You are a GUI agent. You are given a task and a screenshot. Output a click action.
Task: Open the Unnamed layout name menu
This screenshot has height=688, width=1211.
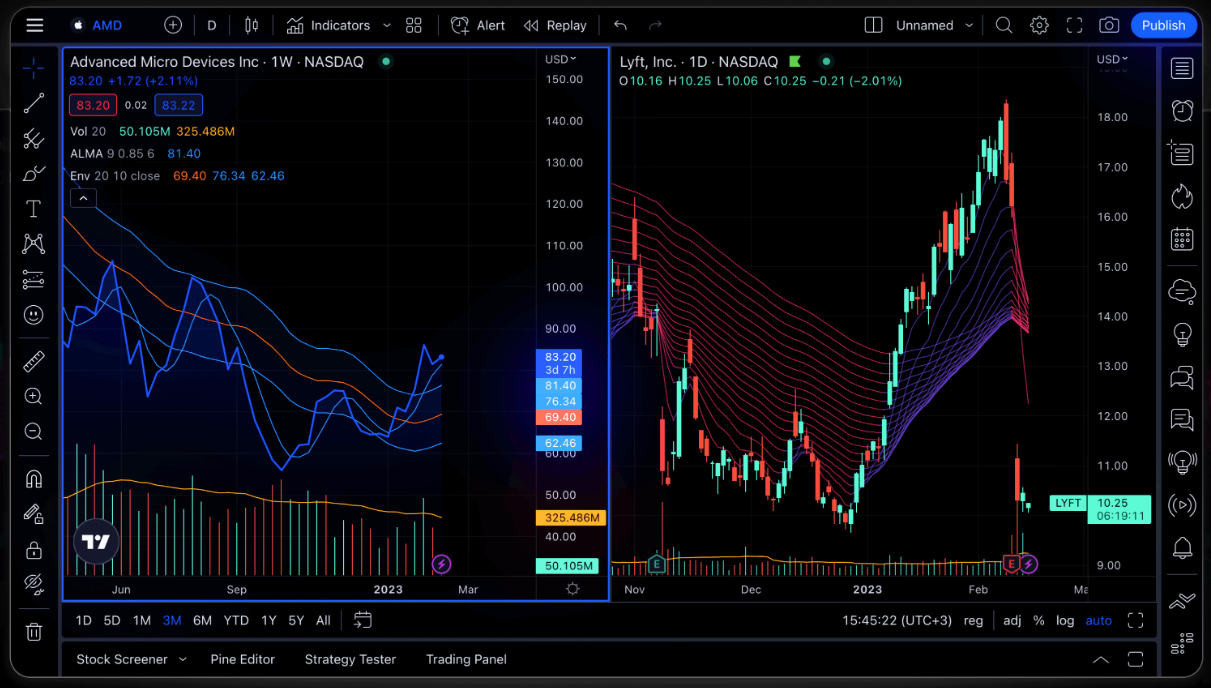[x=924, y=25]
